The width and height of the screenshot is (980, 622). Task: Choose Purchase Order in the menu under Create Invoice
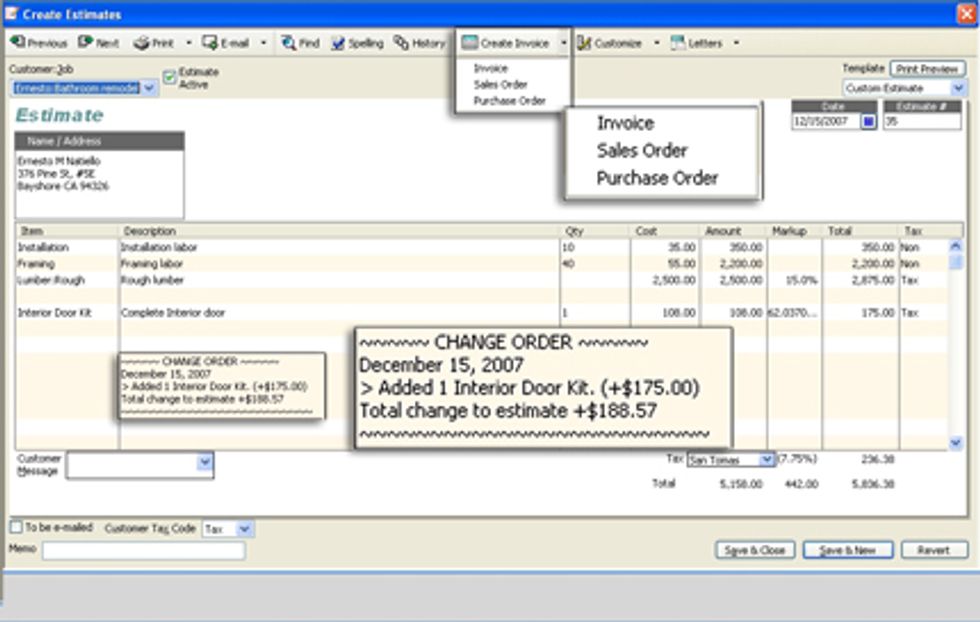point(509,101)
